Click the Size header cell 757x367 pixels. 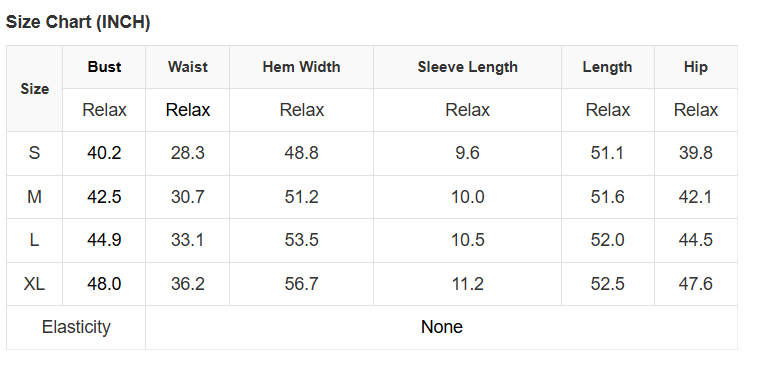(34, 89)
